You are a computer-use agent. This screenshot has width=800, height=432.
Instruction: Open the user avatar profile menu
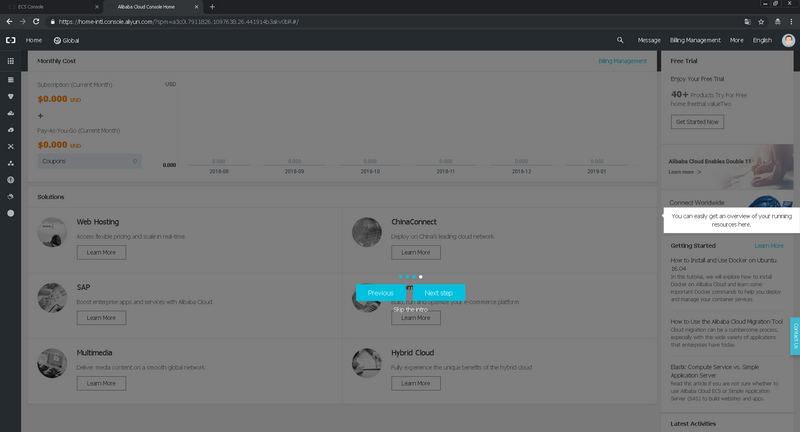(x=788, y=40)
